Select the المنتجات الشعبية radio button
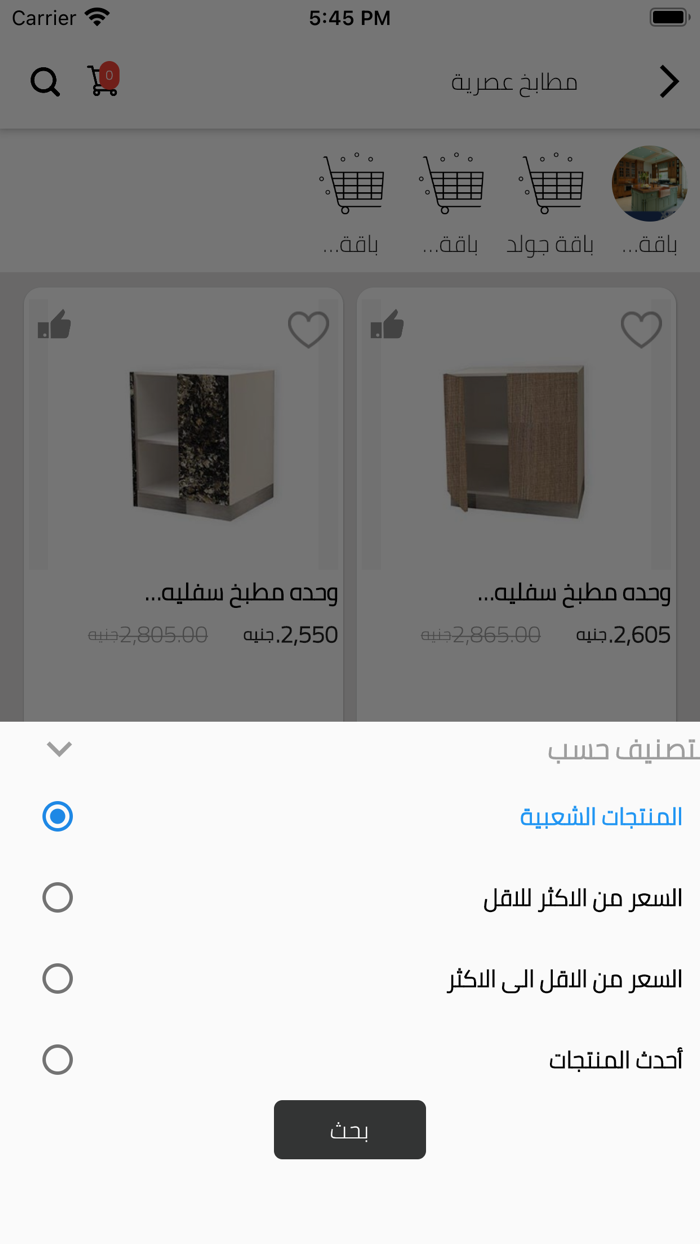Screen dimensions: 700x1244 point(58,816)
